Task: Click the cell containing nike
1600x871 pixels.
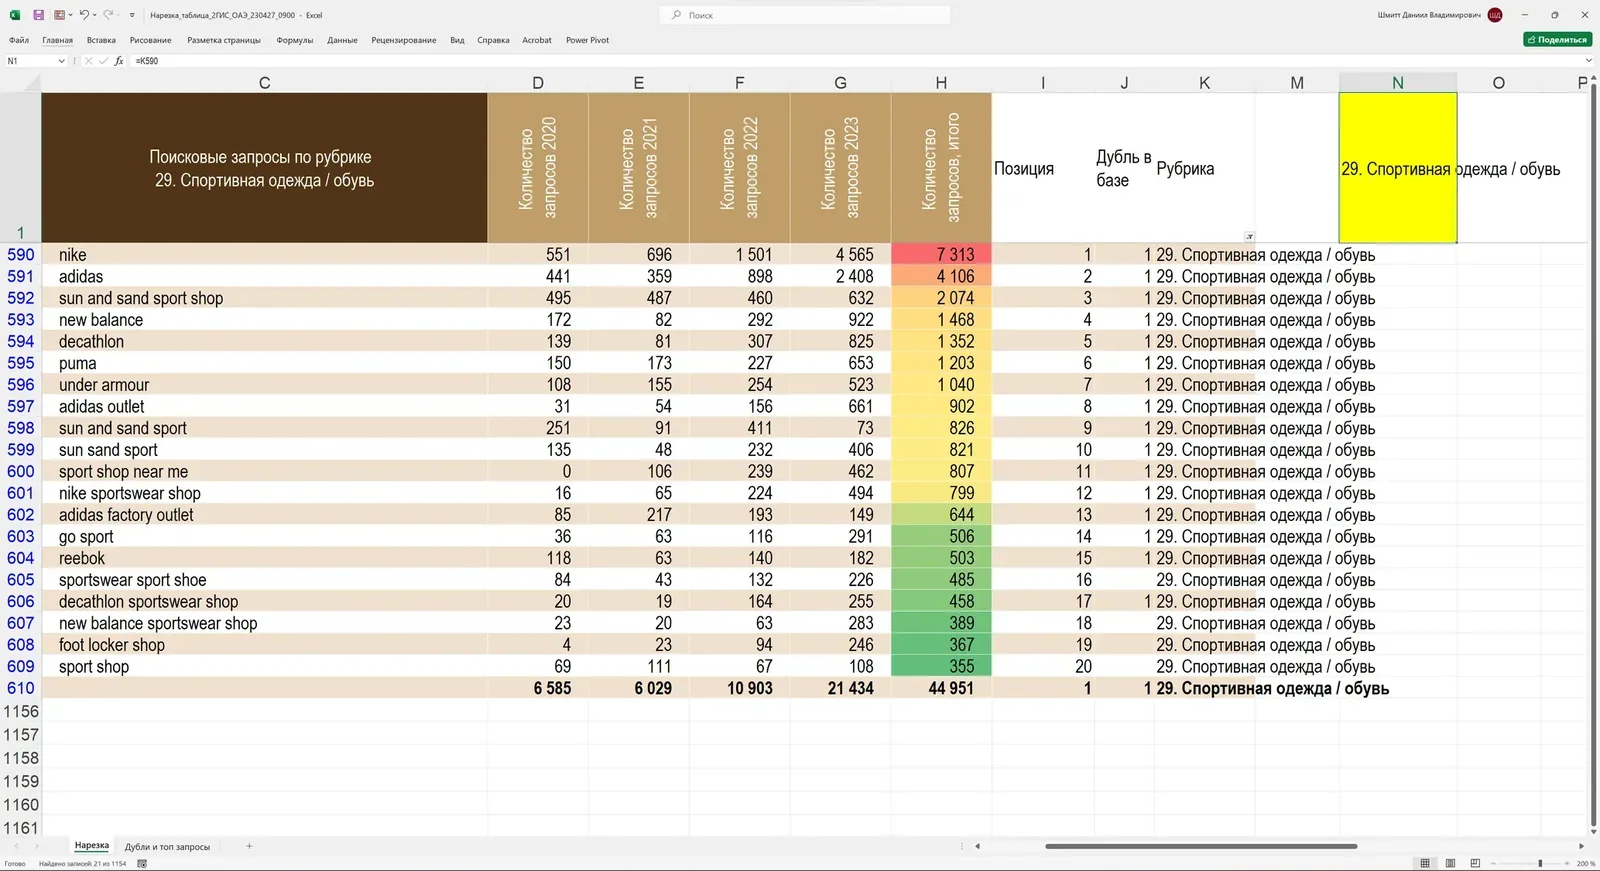Action: coord(264,255)
